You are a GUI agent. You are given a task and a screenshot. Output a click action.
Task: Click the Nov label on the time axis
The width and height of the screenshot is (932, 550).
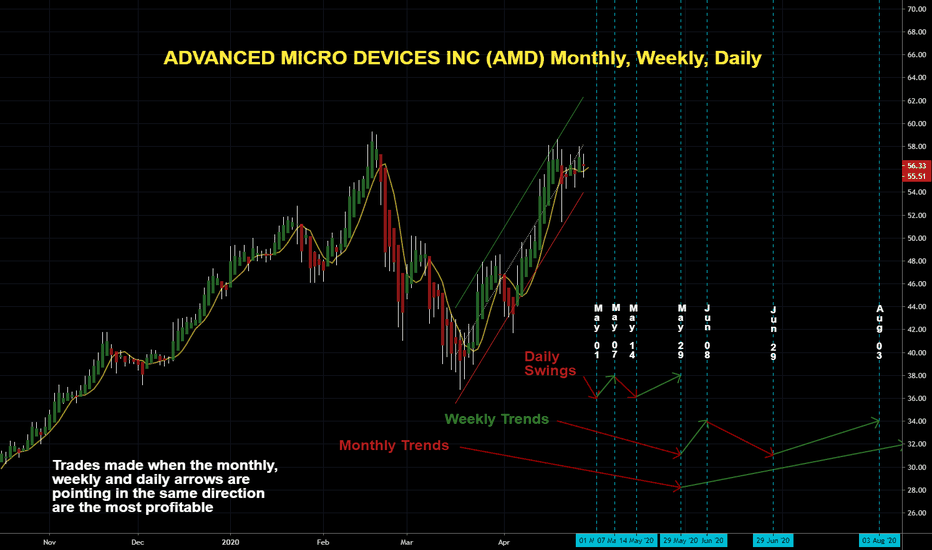49,542
